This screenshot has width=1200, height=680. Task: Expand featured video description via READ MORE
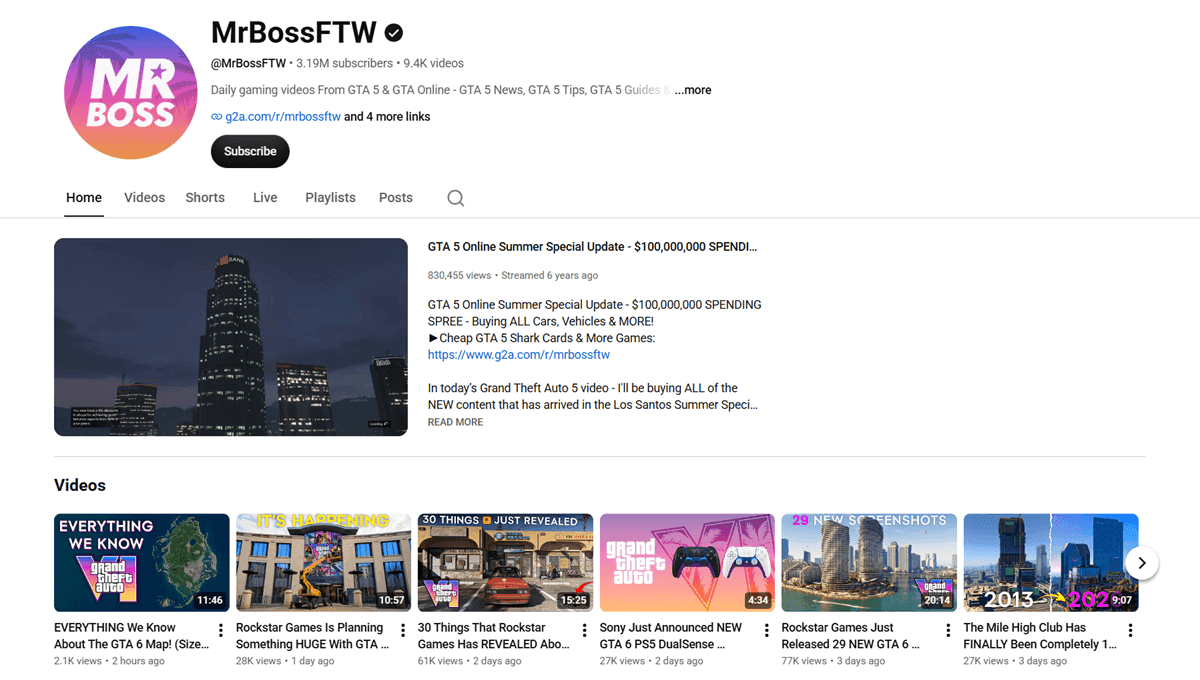[x=455, y=422]
